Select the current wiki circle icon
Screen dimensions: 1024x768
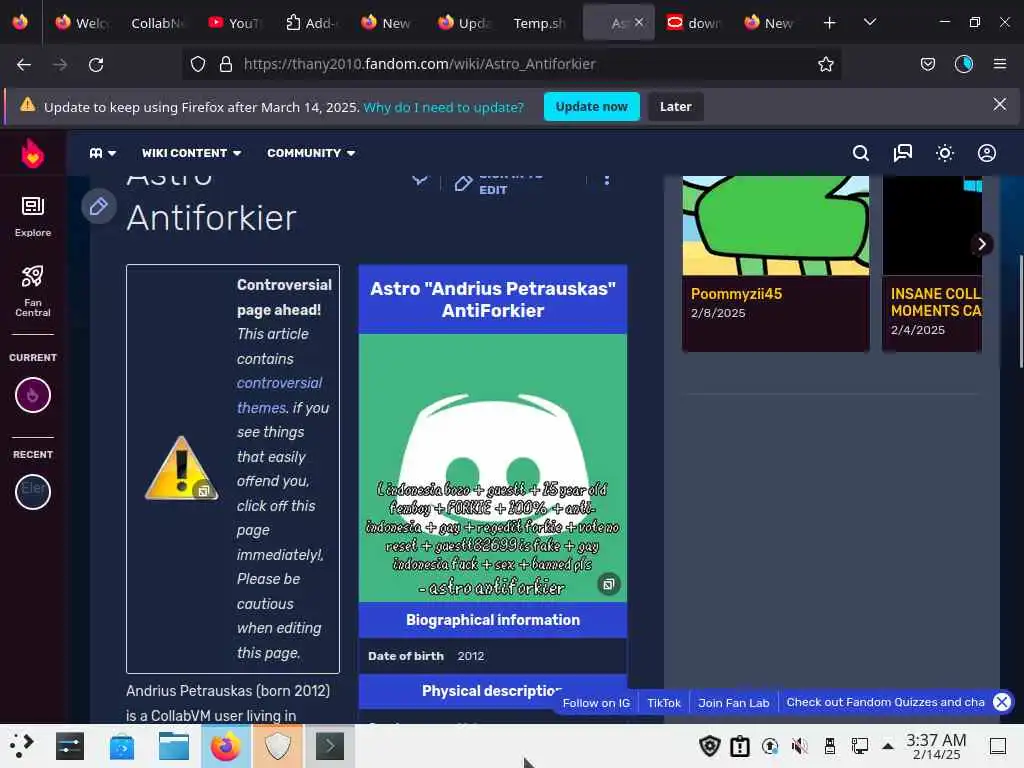[33, 395]
